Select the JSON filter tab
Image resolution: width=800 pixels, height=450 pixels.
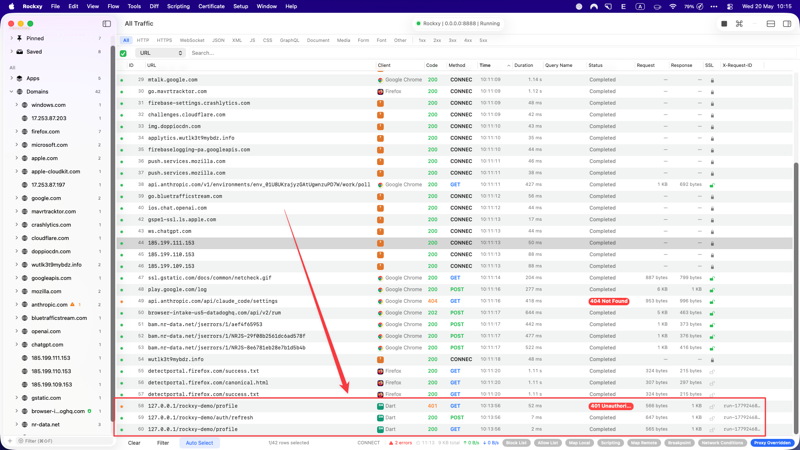point(218,40)
